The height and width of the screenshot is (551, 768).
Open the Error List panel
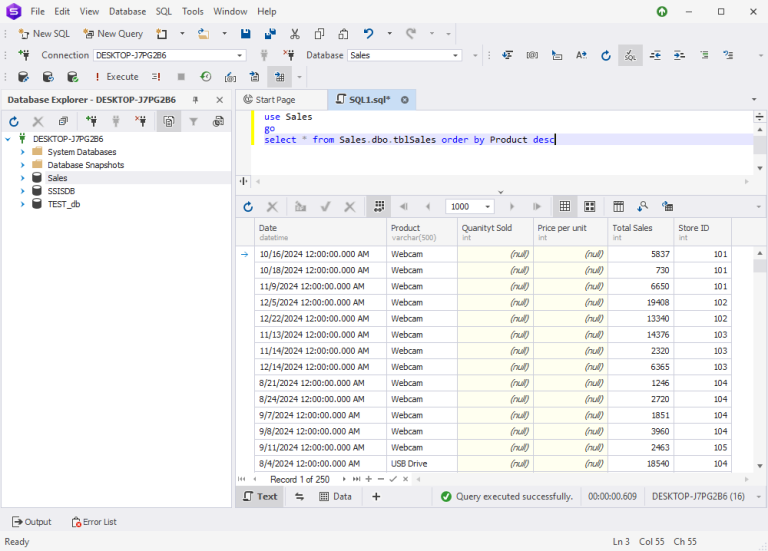point(94,522)
